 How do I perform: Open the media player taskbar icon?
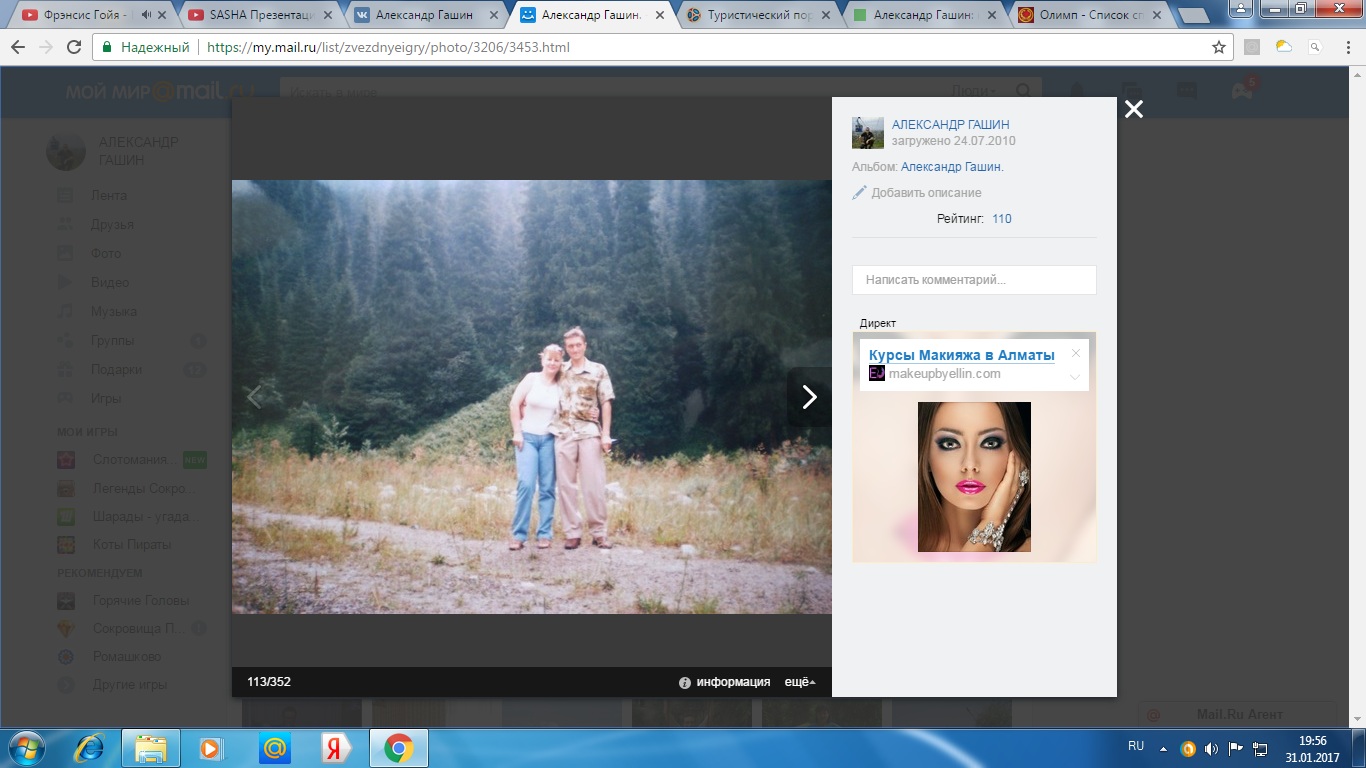(211, 747)
